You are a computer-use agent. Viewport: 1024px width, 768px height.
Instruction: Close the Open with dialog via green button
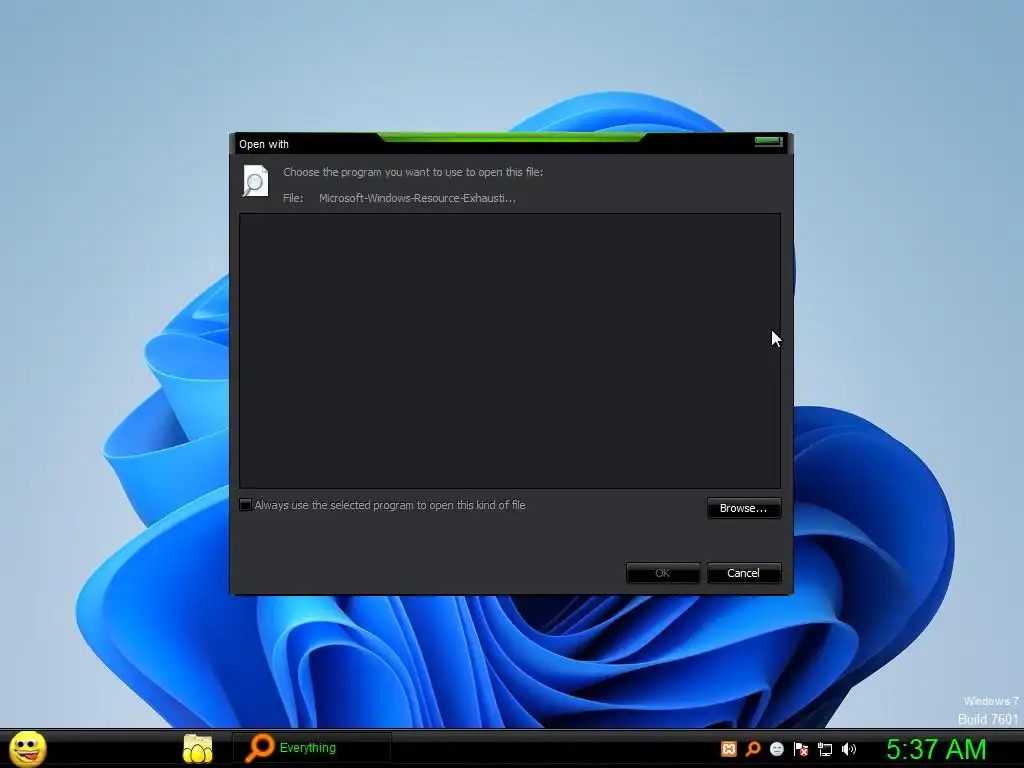click(x=768, y=141)
